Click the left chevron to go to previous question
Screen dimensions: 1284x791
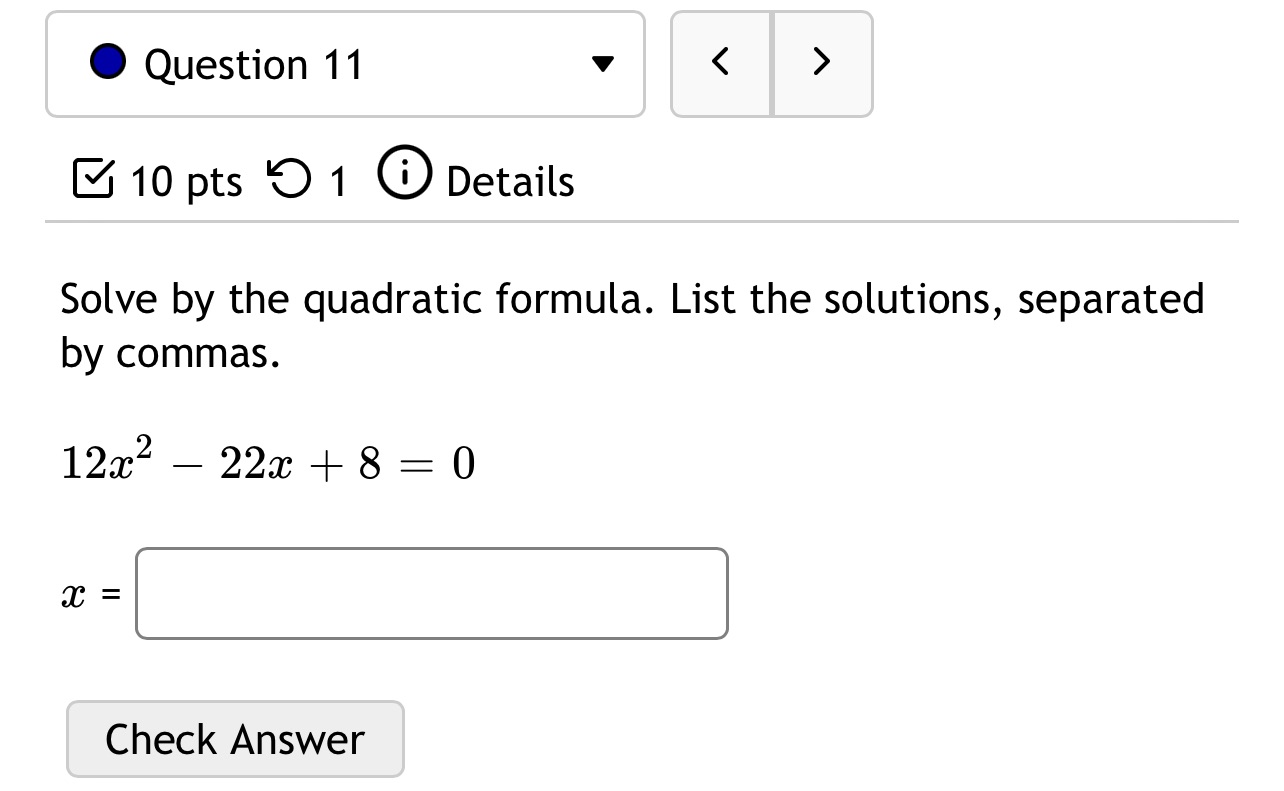tap(721, 61)
